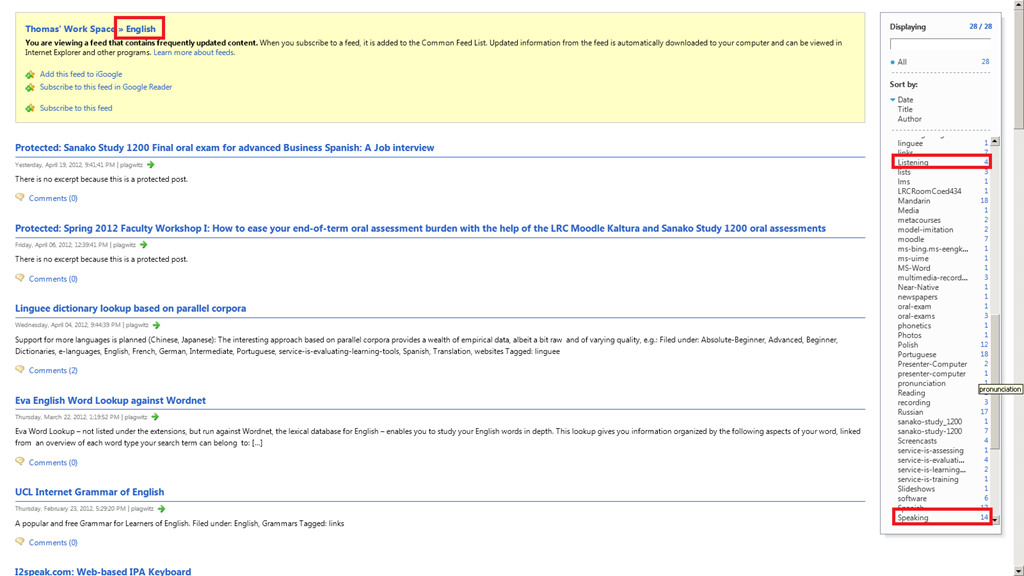
Task: Select the All filter in sidebar
Action: click(x=902, y=62)
